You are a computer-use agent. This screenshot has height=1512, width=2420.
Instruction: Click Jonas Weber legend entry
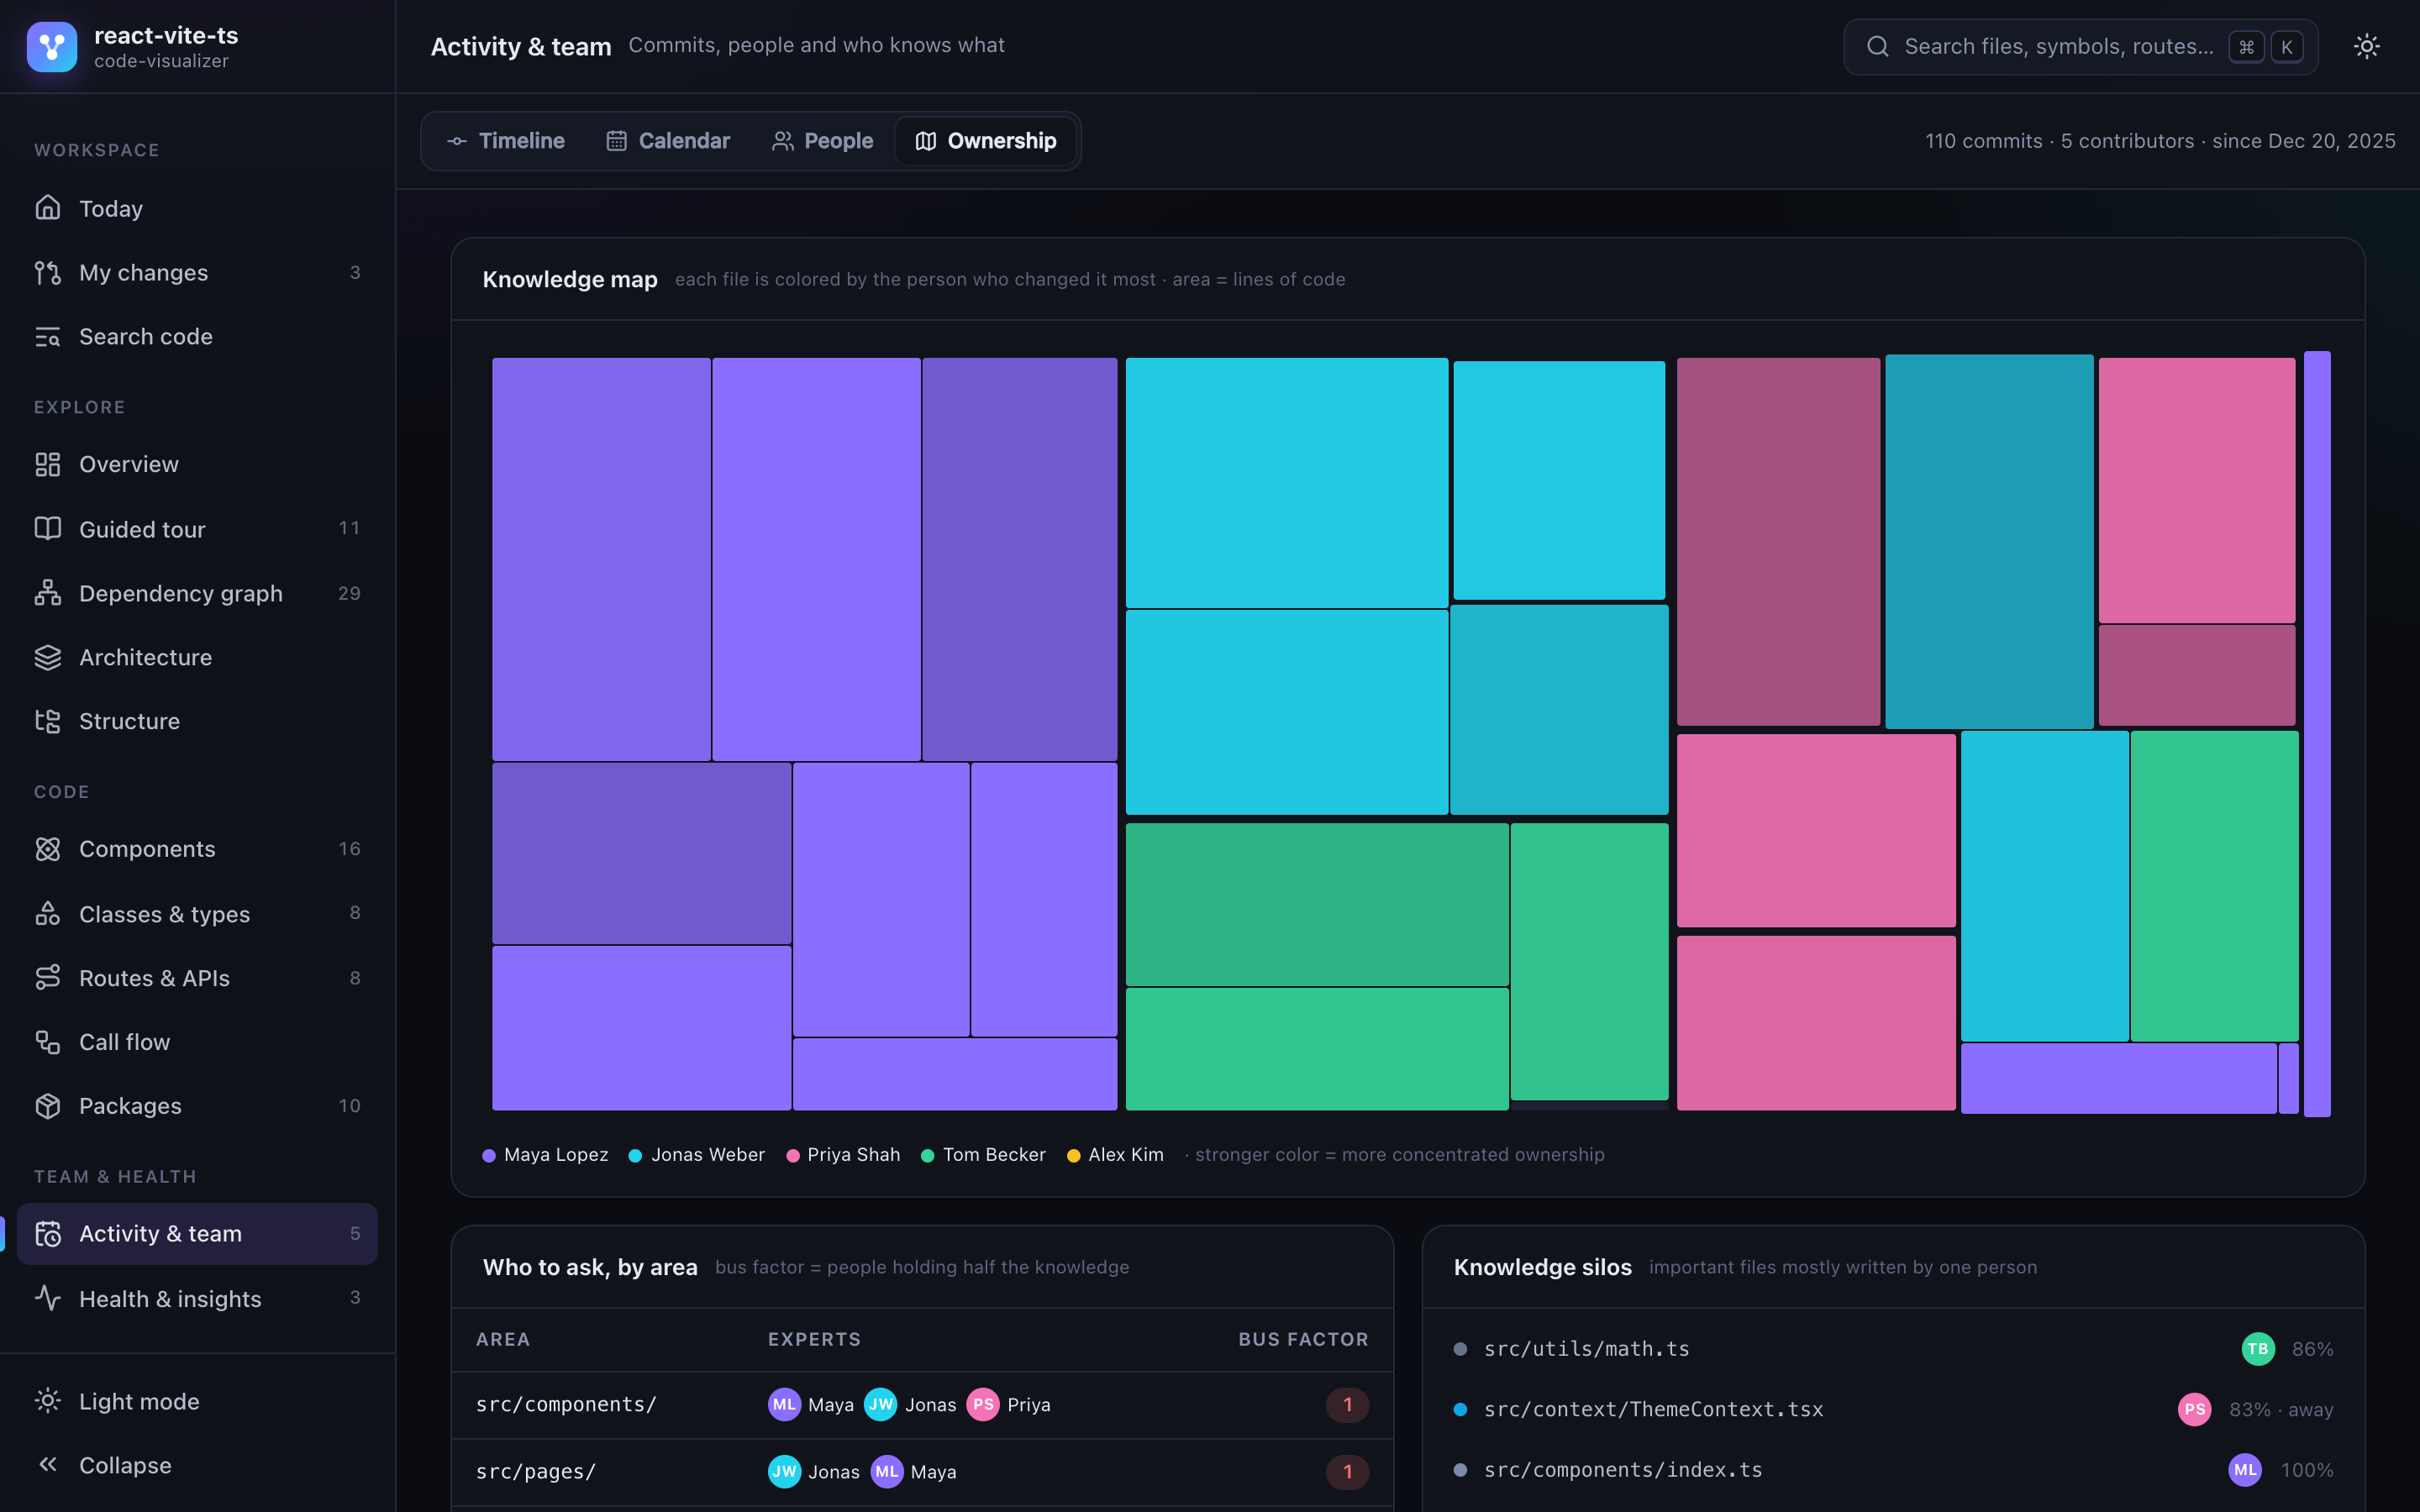[697, 1155]
